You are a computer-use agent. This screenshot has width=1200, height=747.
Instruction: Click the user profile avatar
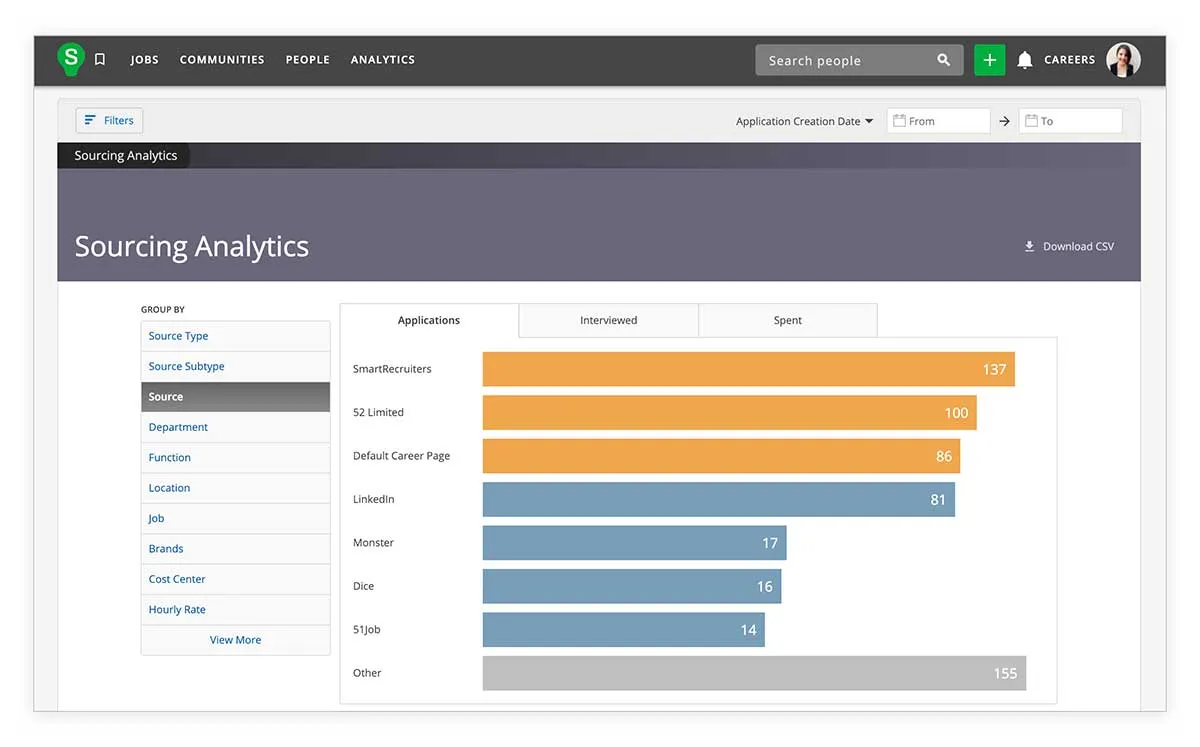[x=1123, y=59]
